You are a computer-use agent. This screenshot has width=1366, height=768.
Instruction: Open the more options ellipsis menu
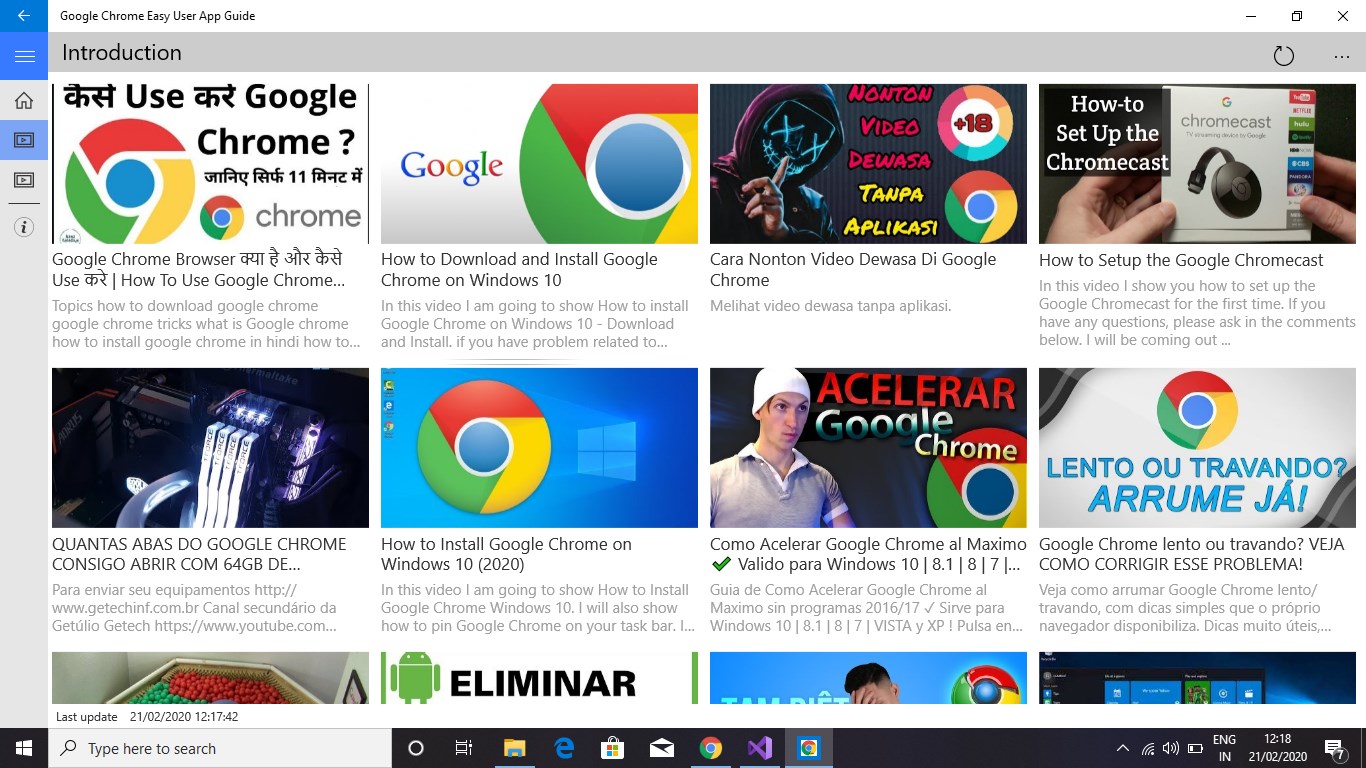point(1342,56)
